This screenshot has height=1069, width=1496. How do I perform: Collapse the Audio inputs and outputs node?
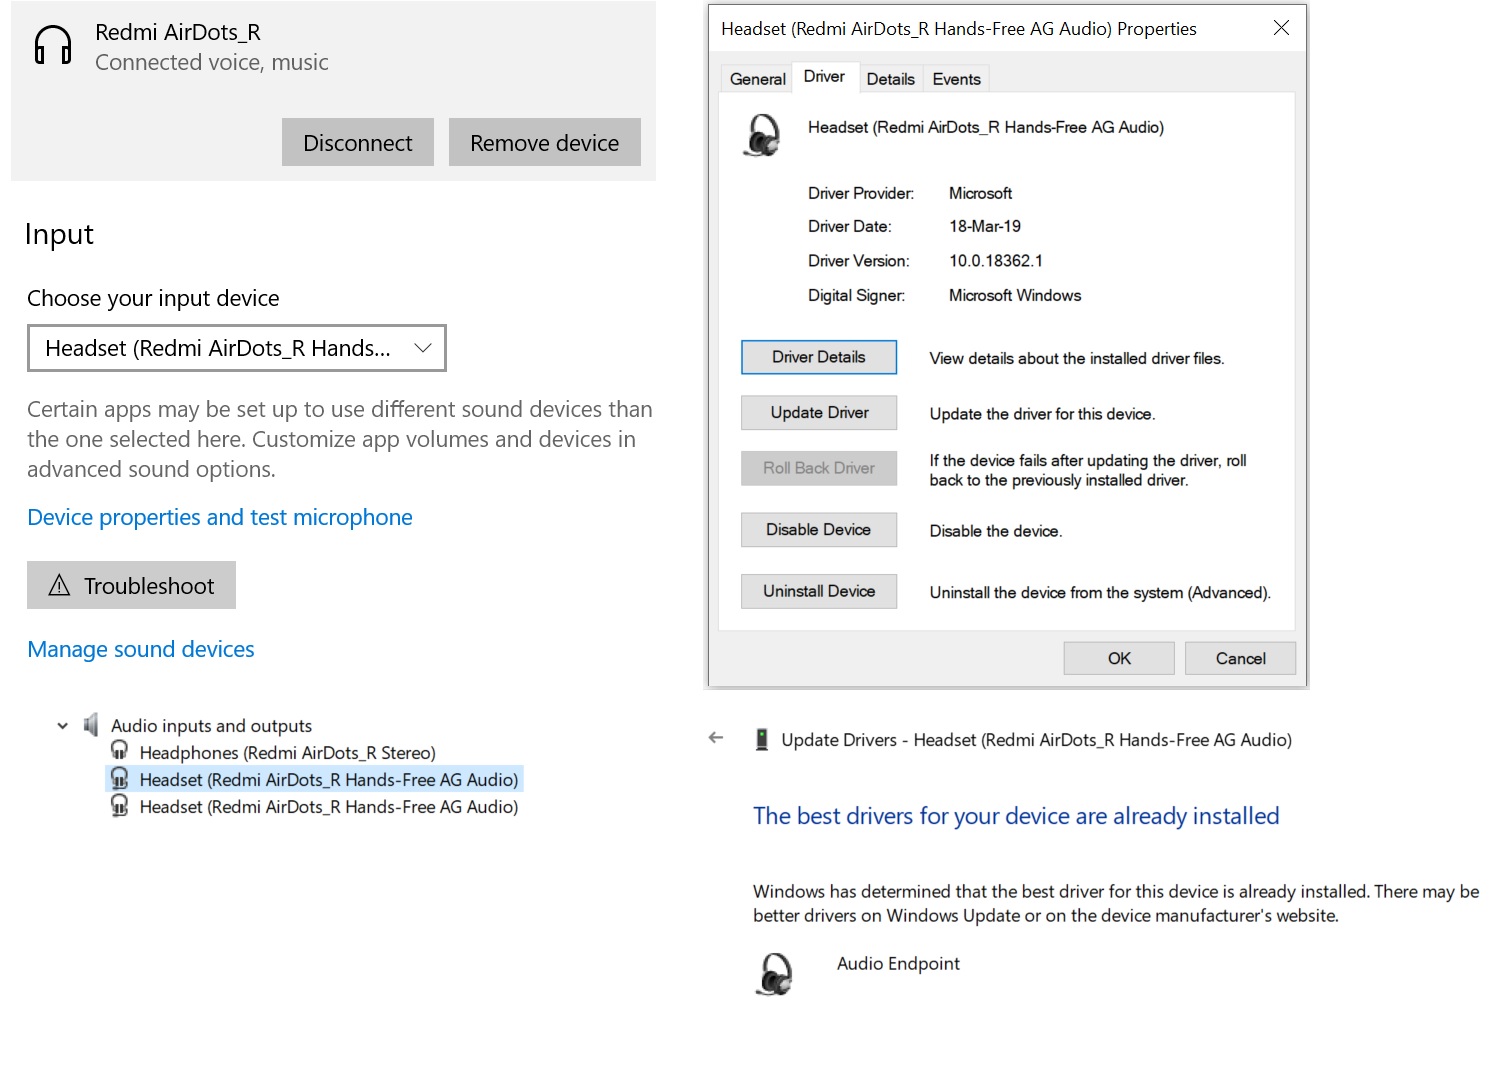(x=63, y=725)
